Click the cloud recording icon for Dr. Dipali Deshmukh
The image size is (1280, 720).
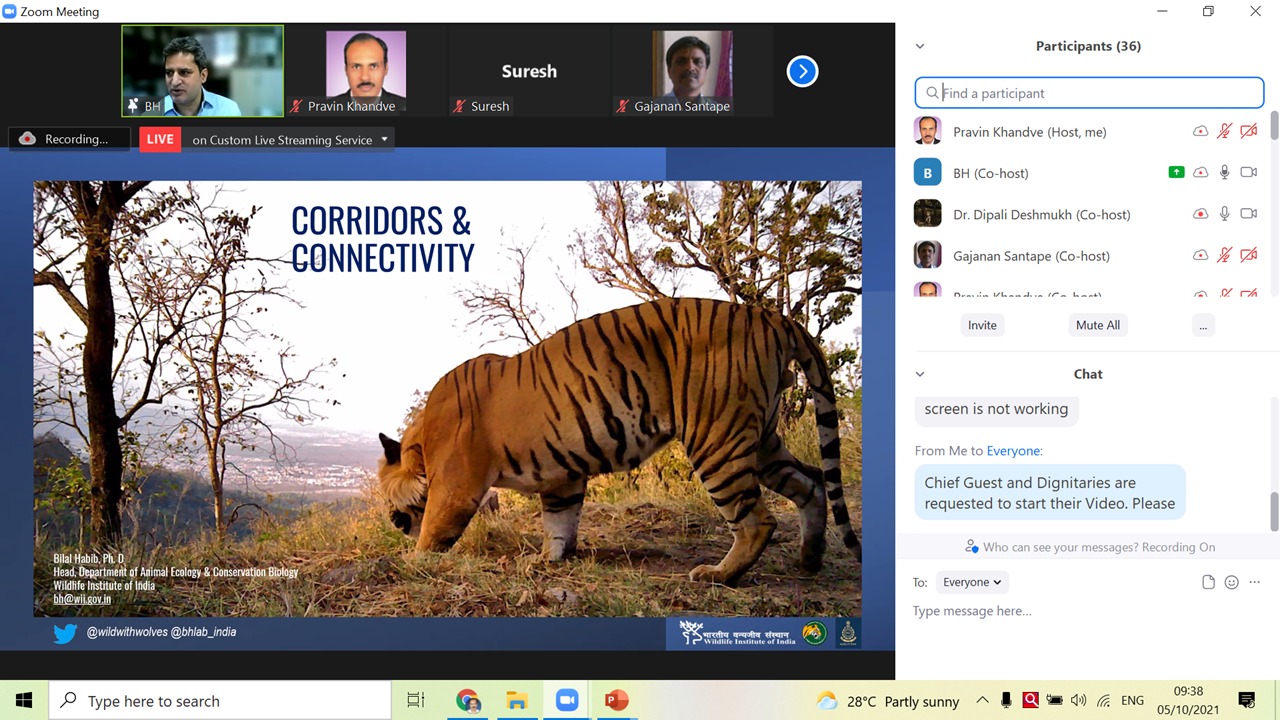tap(1200, 214)
